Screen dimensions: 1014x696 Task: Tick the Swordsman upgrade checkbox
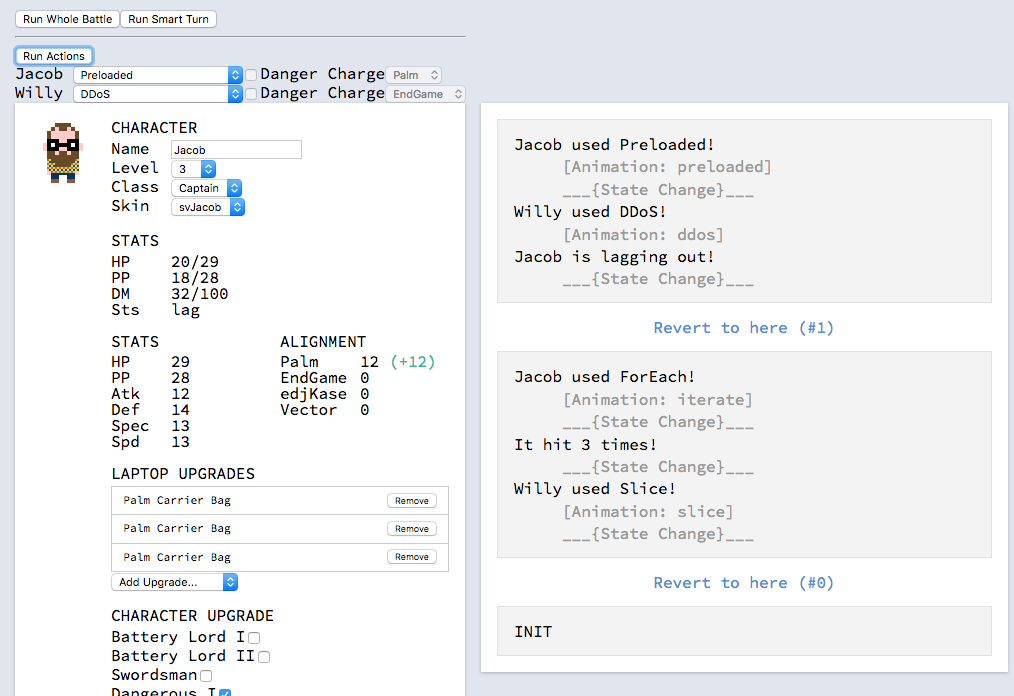(206, 676)
